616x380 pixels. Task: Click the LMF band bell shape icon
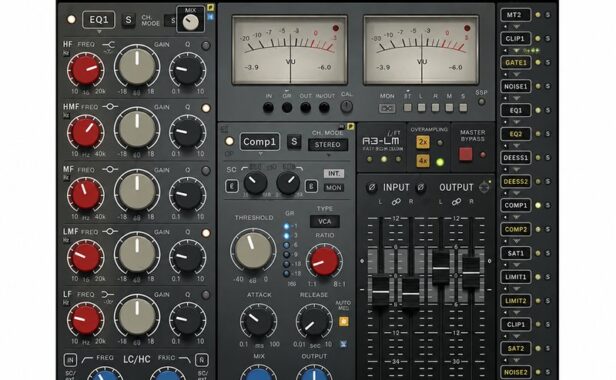(110, 231)
